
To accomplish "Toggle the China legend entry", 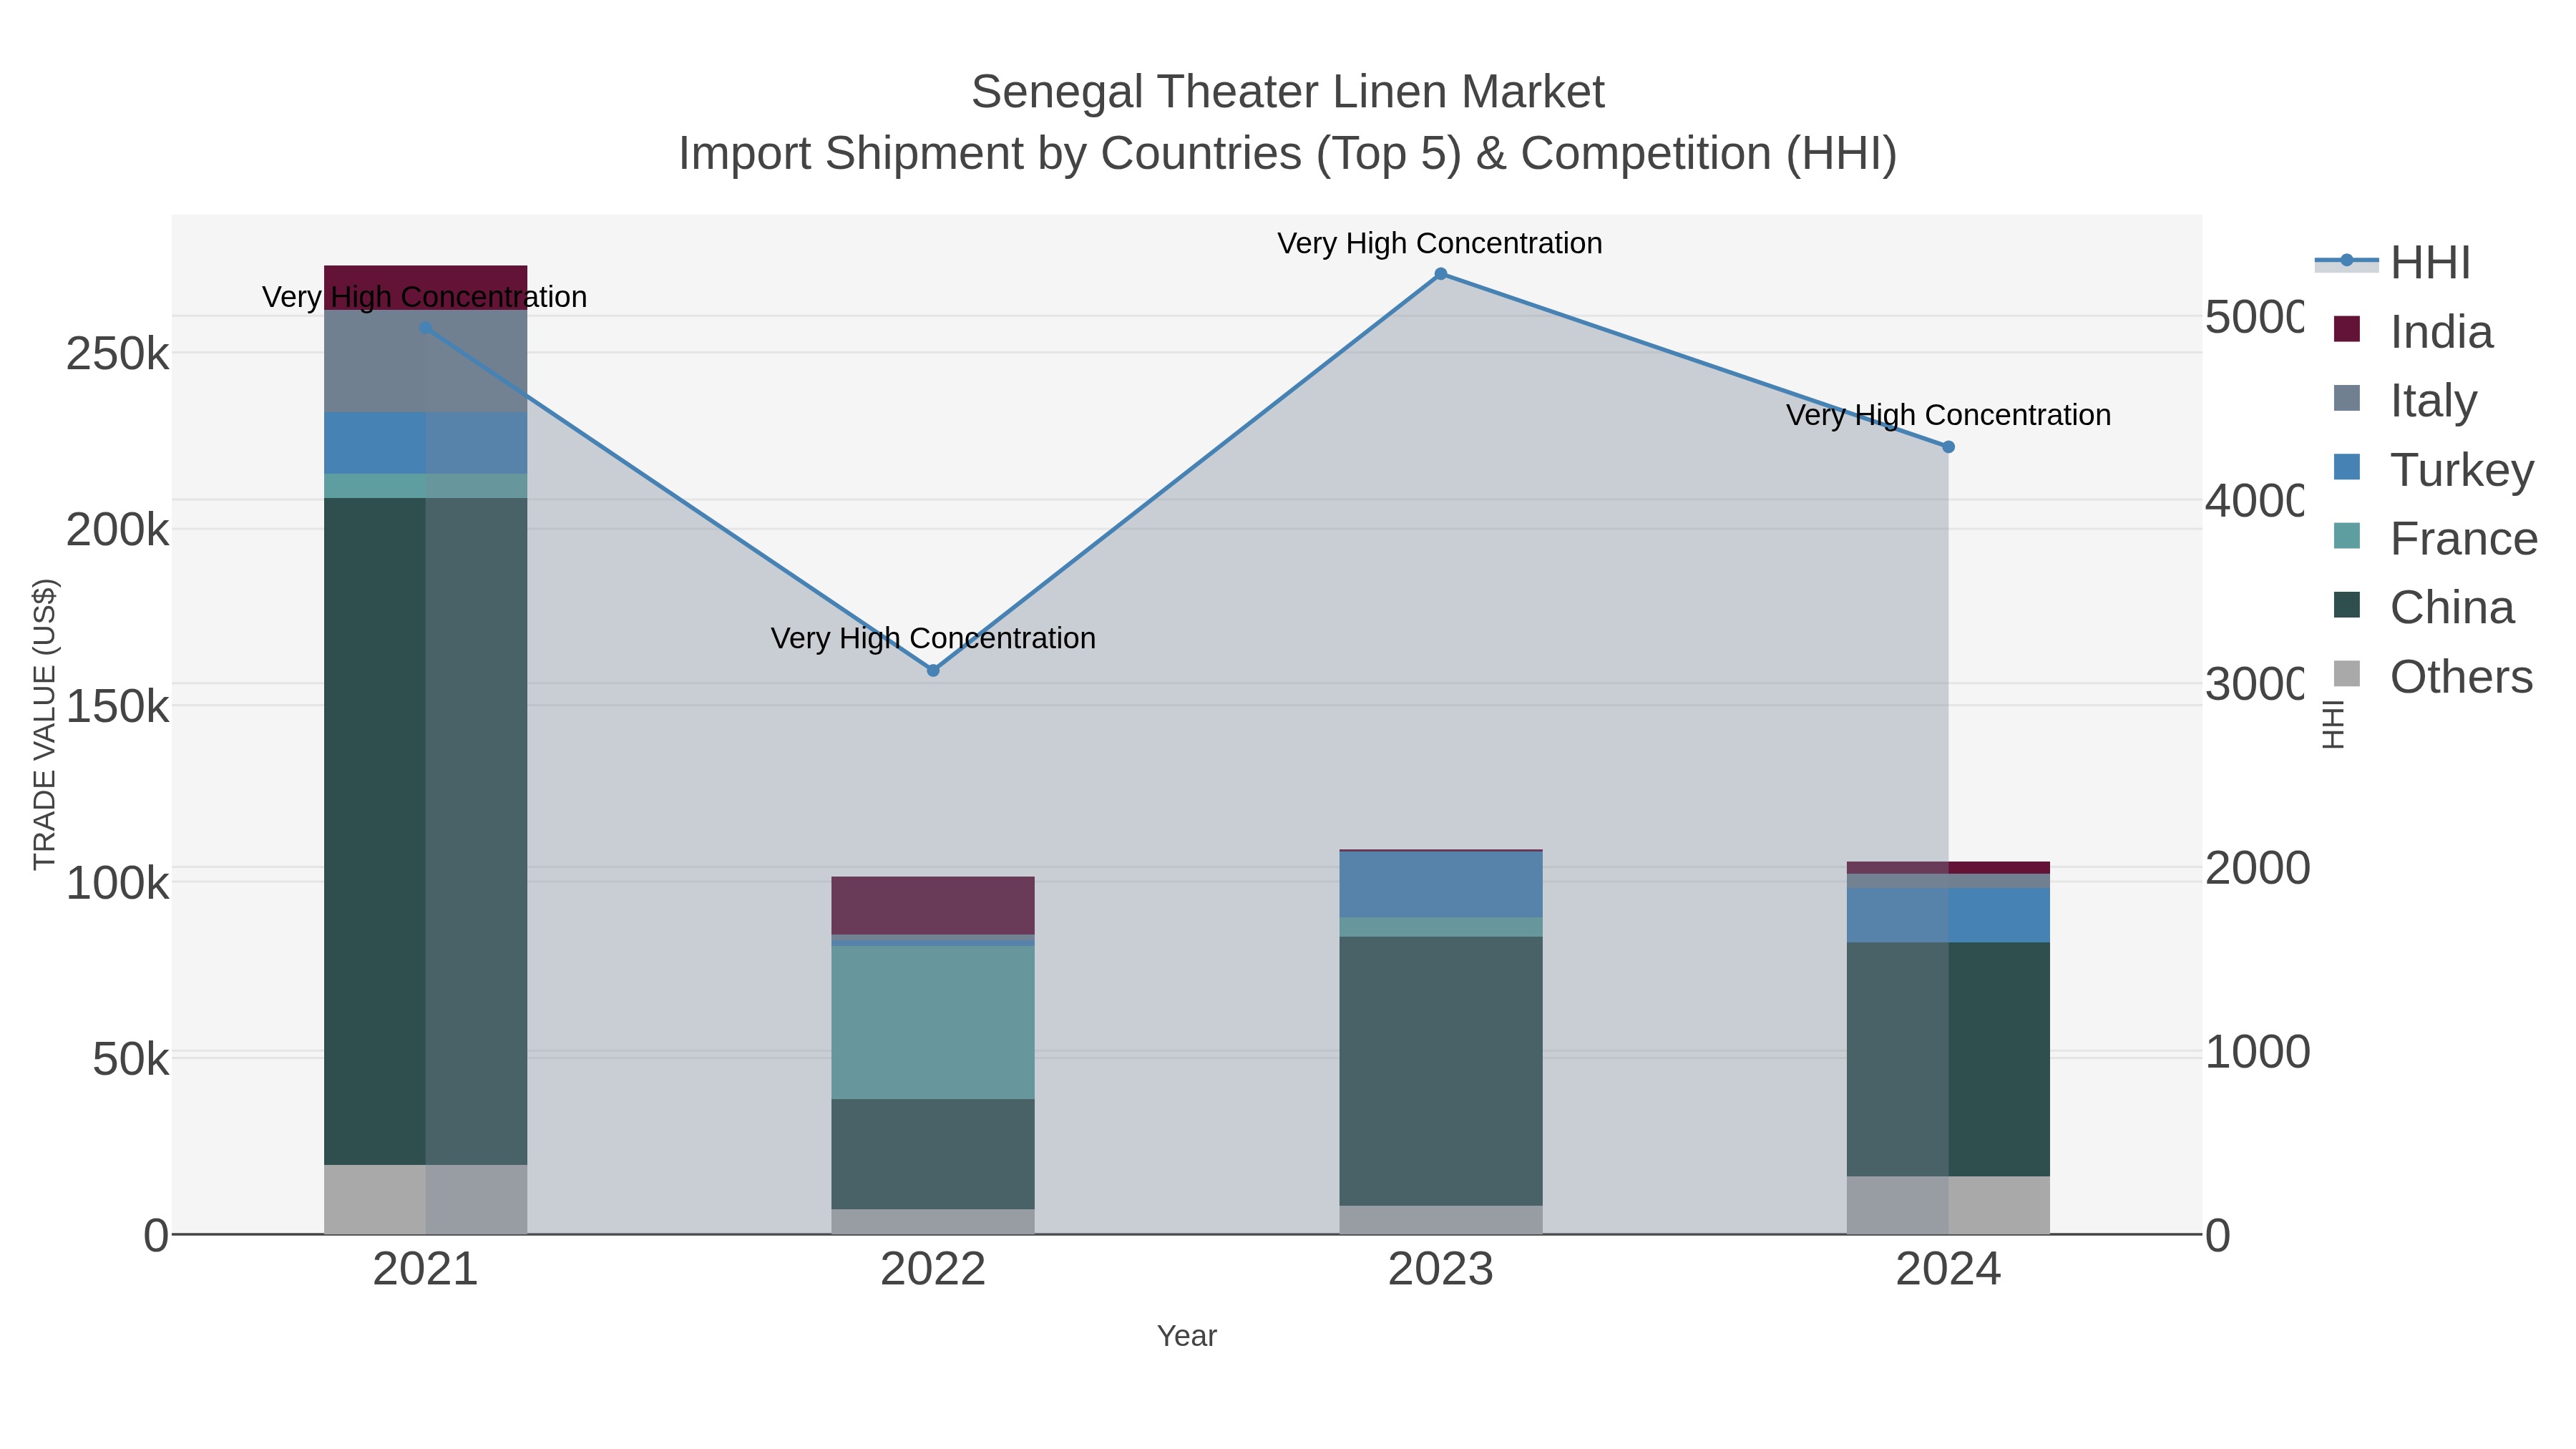I will (2423, 608).
